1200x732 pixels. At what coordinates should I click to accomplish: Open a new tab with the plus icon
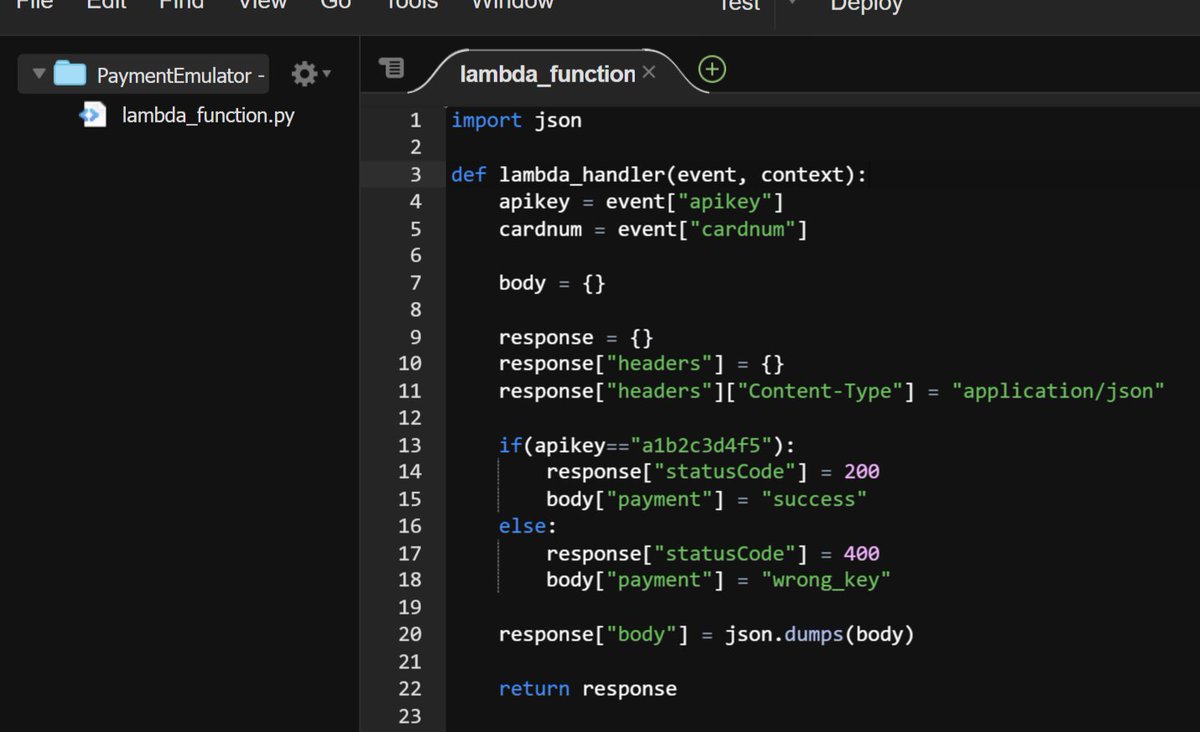point(712,69)
